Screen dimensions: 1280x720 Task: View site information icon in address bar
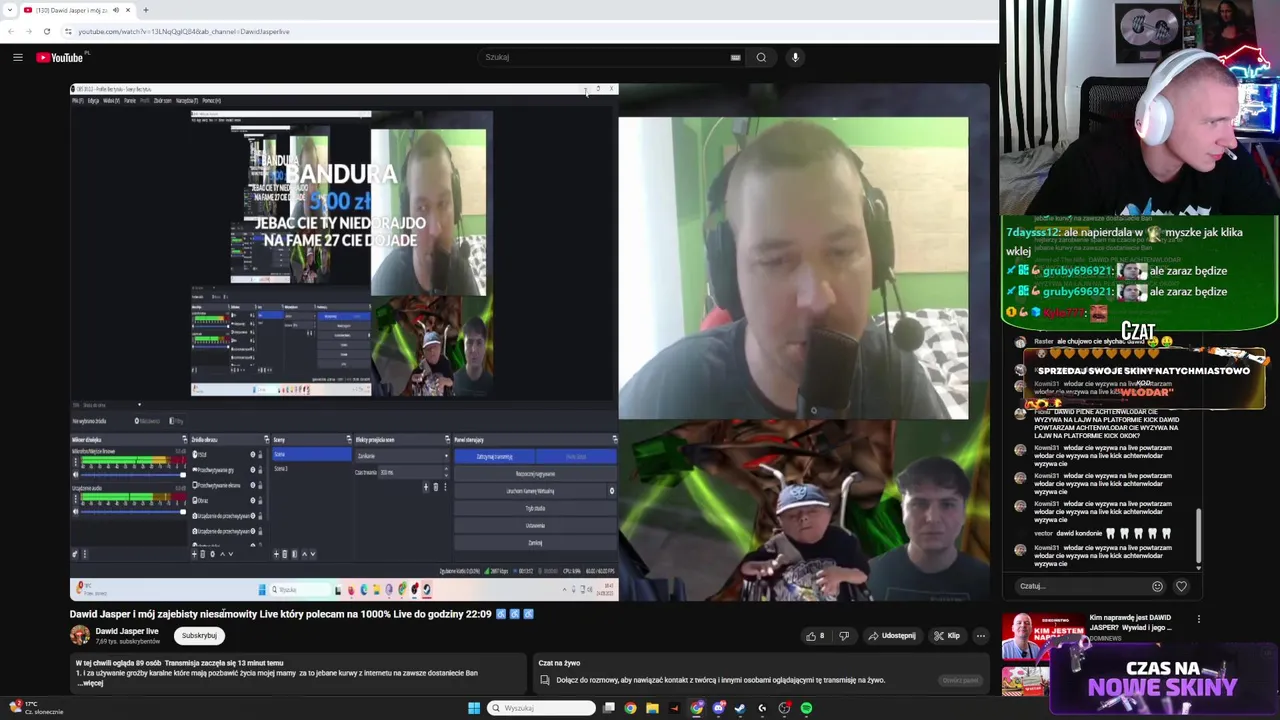point(68,31)
